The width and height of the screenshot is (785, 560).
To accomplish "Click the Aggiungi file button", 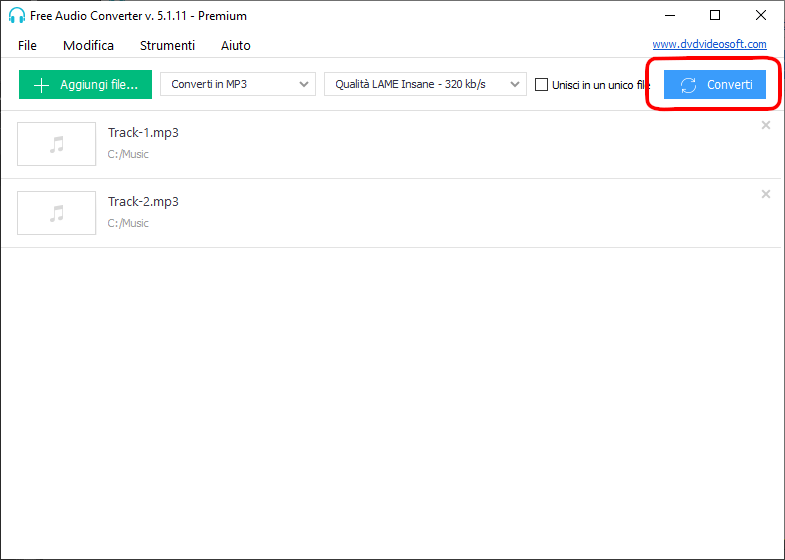I will pos(85,85).
